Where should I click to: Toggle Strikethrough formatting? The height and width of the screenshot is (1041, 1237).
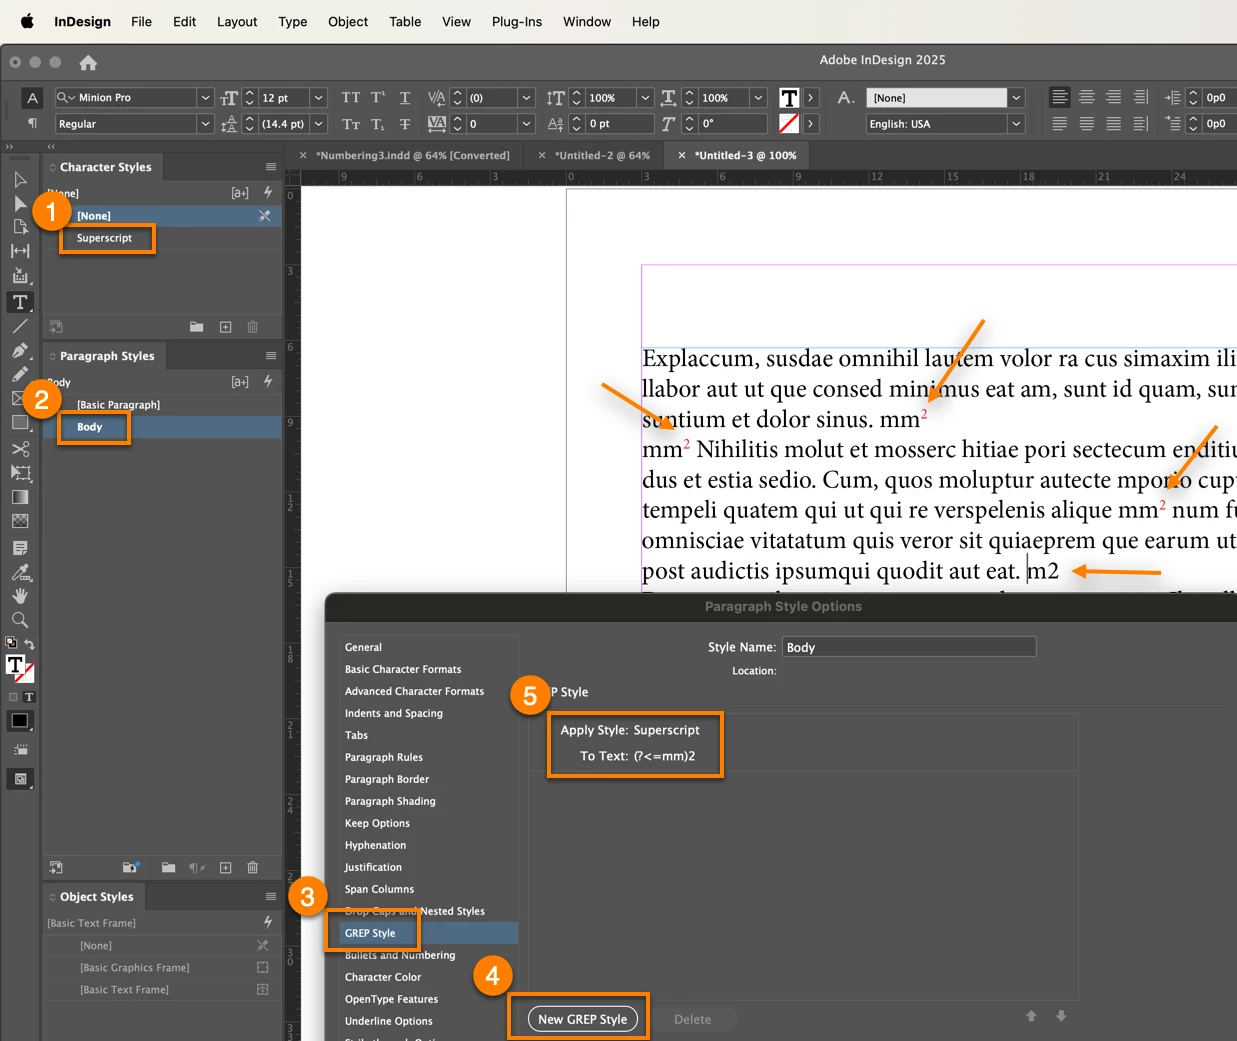[405, 124]
